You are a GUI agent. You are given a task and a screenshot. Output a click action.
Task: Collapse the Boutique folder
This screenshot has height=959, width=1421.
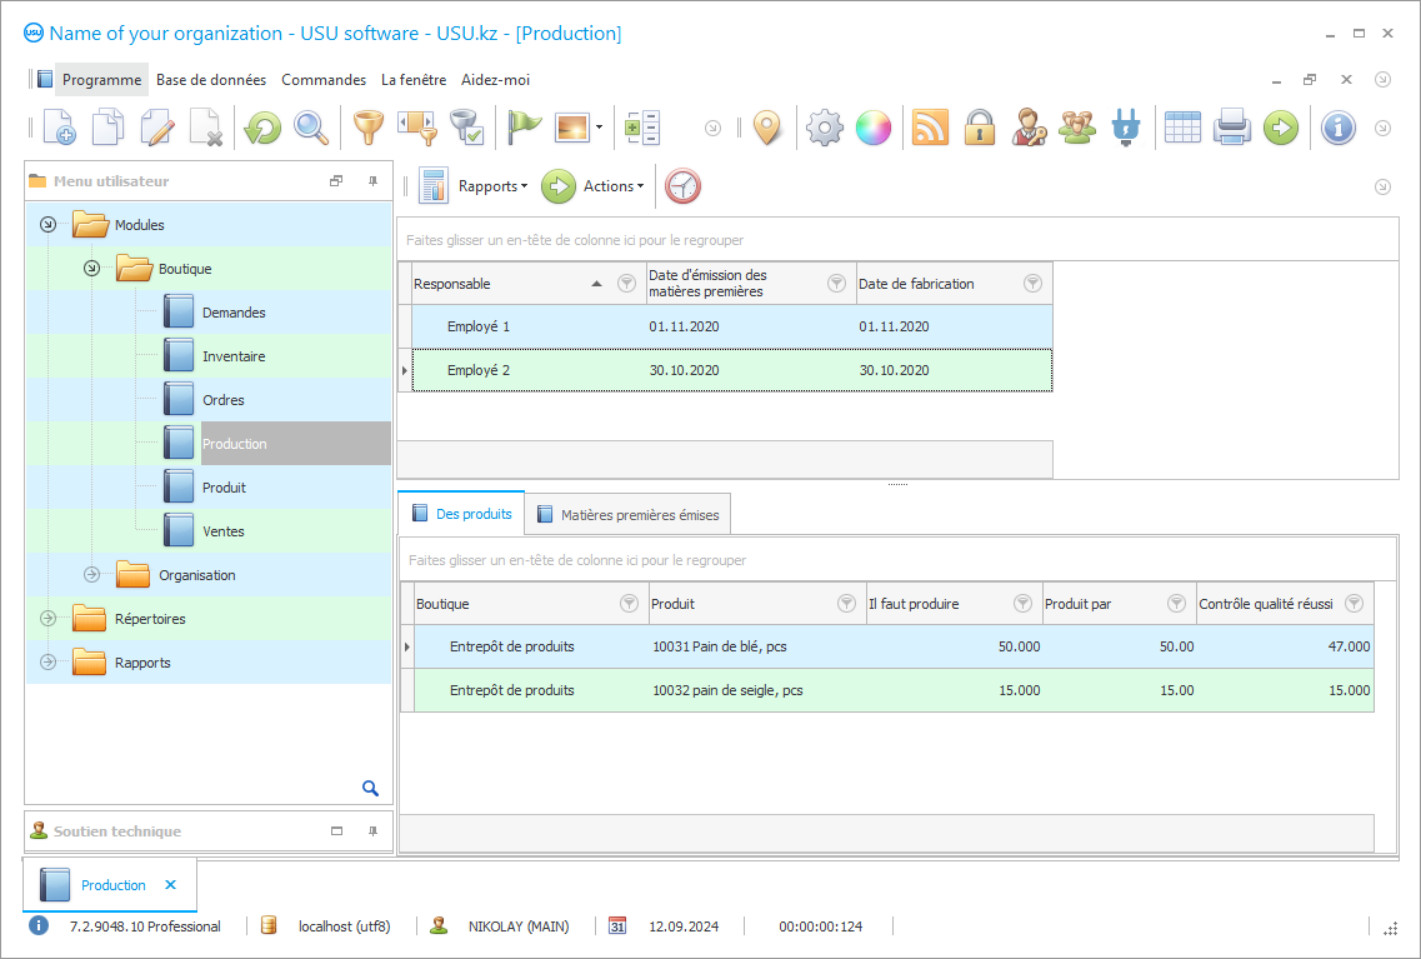coord(92,268)
